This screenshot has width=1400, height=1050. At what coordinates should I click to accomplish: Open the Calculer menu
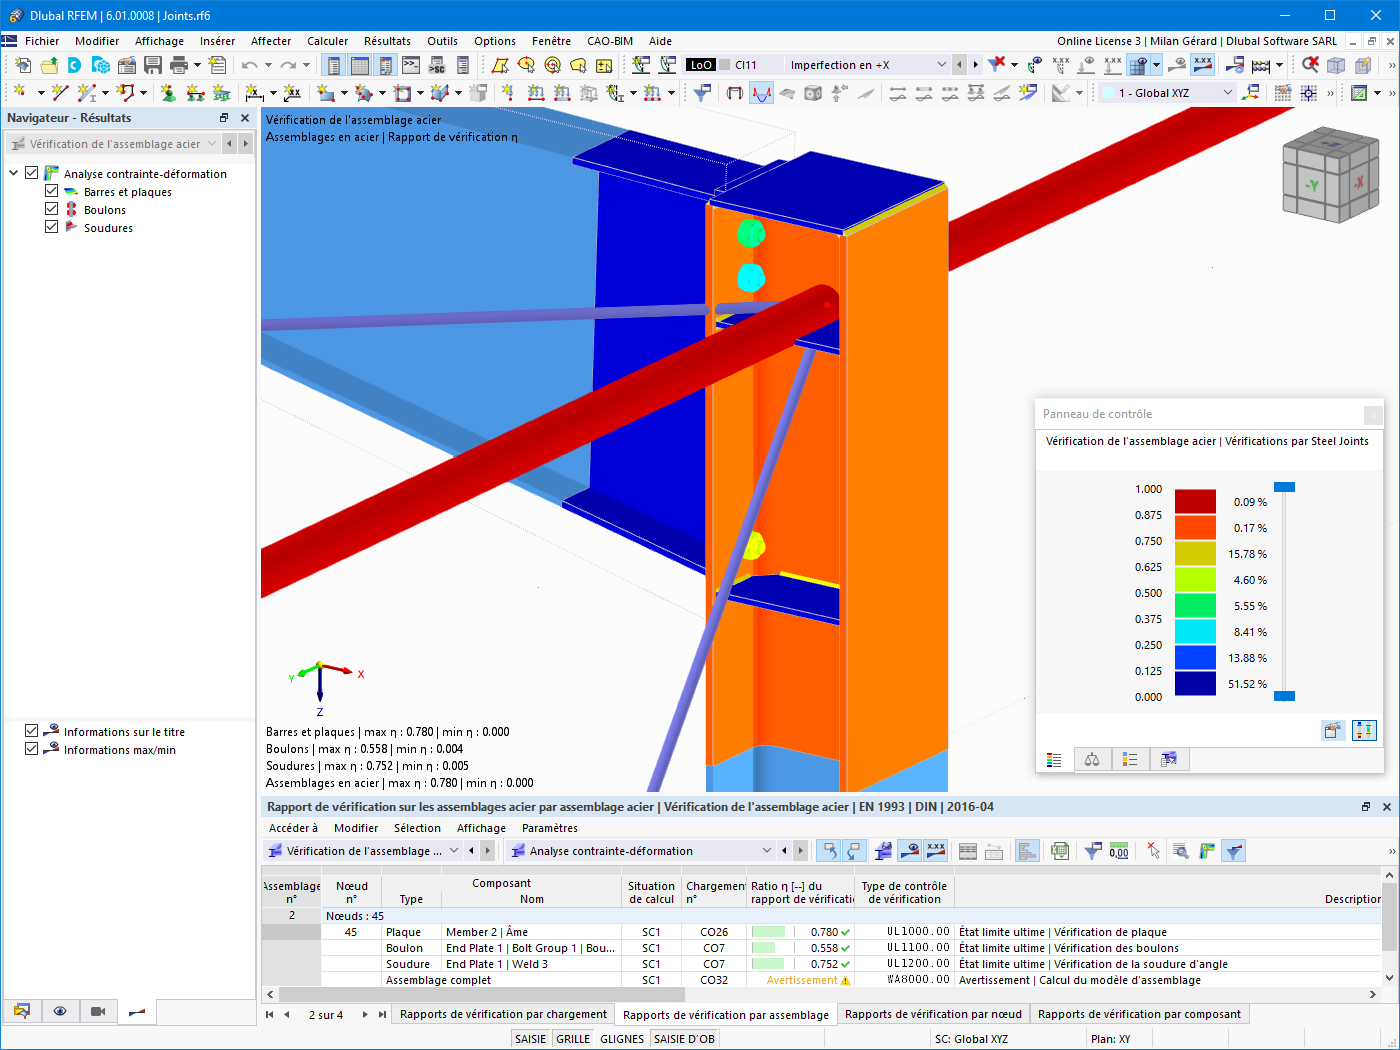point(328,41)
